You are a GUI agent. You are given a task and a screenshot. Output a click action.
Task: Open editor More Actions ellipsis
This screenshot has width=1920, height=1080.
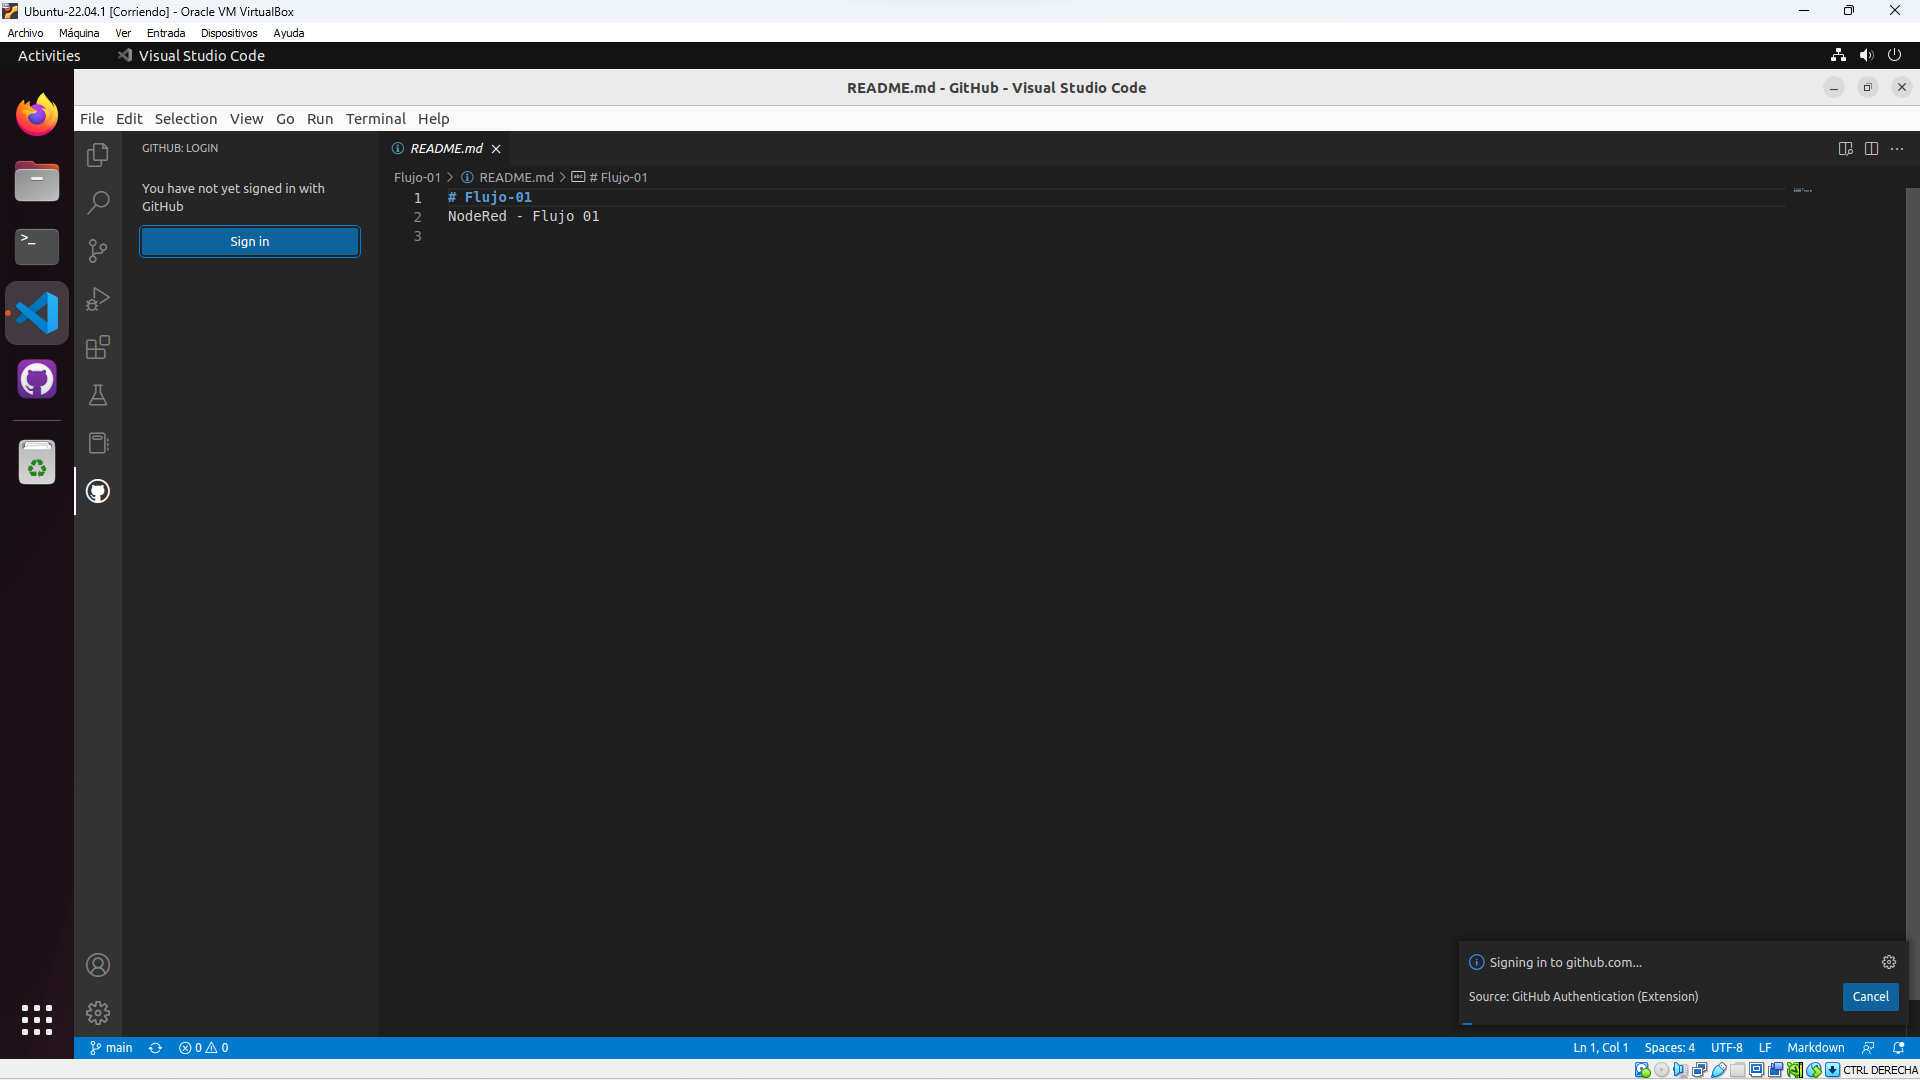[1897, 148]
